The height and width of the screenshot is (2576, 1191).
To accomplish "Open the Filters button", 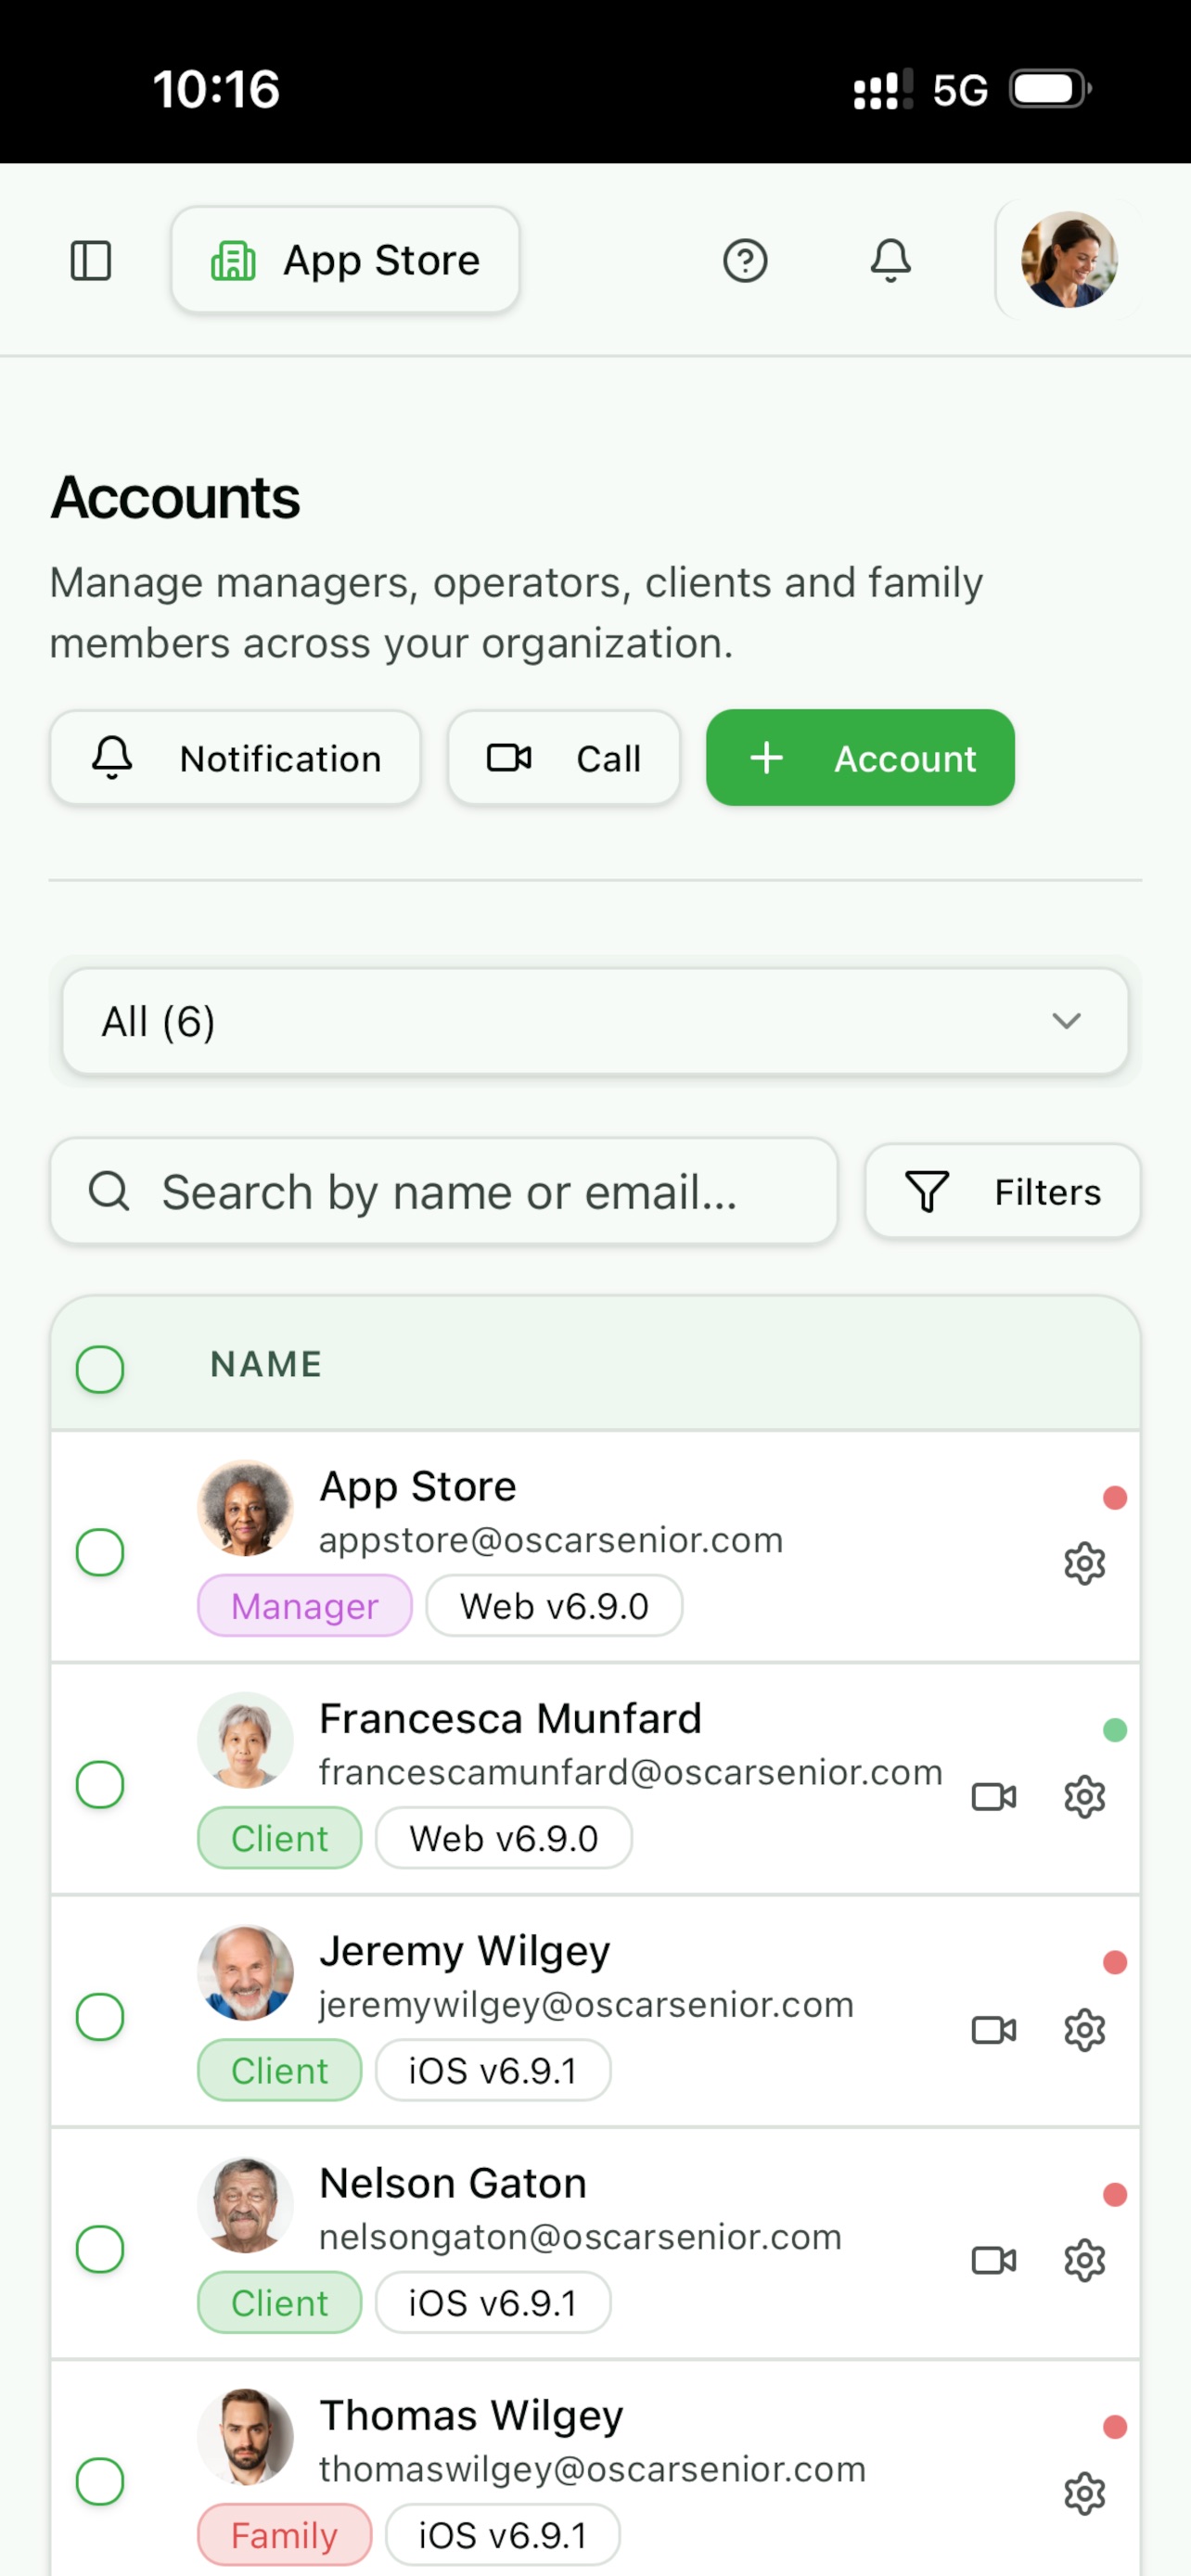I will click(1002, 1191).
